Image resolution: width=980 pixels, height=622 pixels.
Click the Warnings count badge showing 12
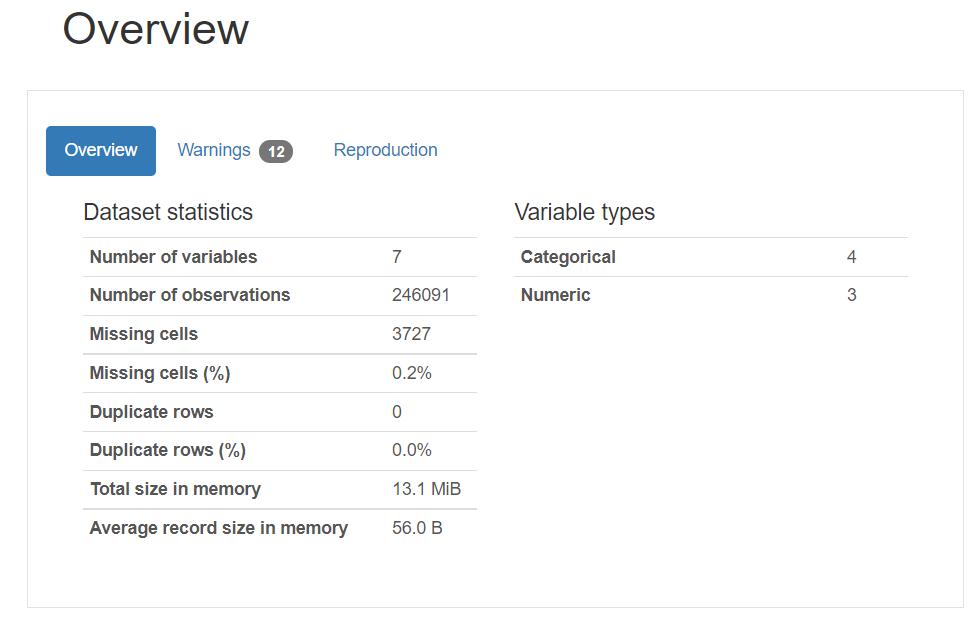coord(277,151)
